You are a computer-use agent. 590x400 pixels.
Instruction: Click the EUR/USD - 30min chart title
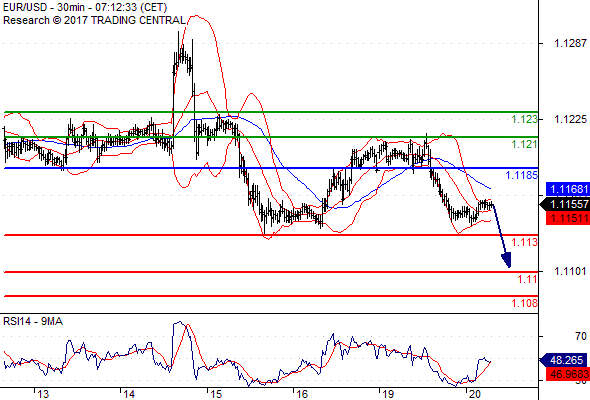[85, 7]
